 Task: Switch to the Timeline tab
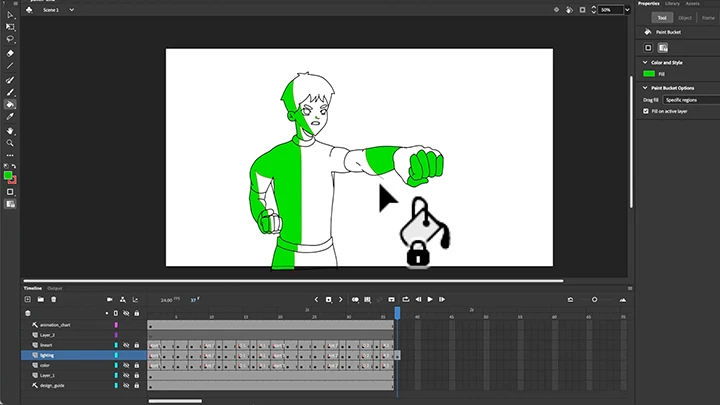point(33,288)
